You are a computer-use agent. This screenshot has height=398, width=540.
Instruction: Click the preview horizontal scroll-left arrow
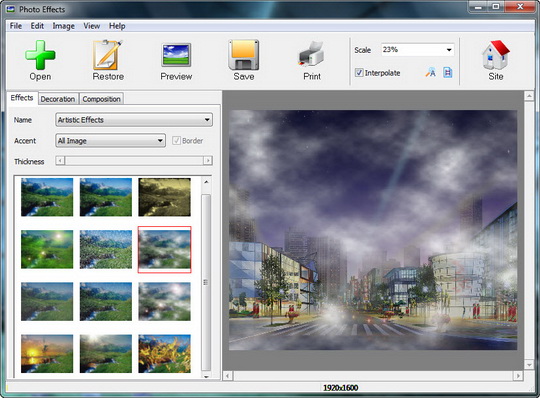[x=228, y=375]
